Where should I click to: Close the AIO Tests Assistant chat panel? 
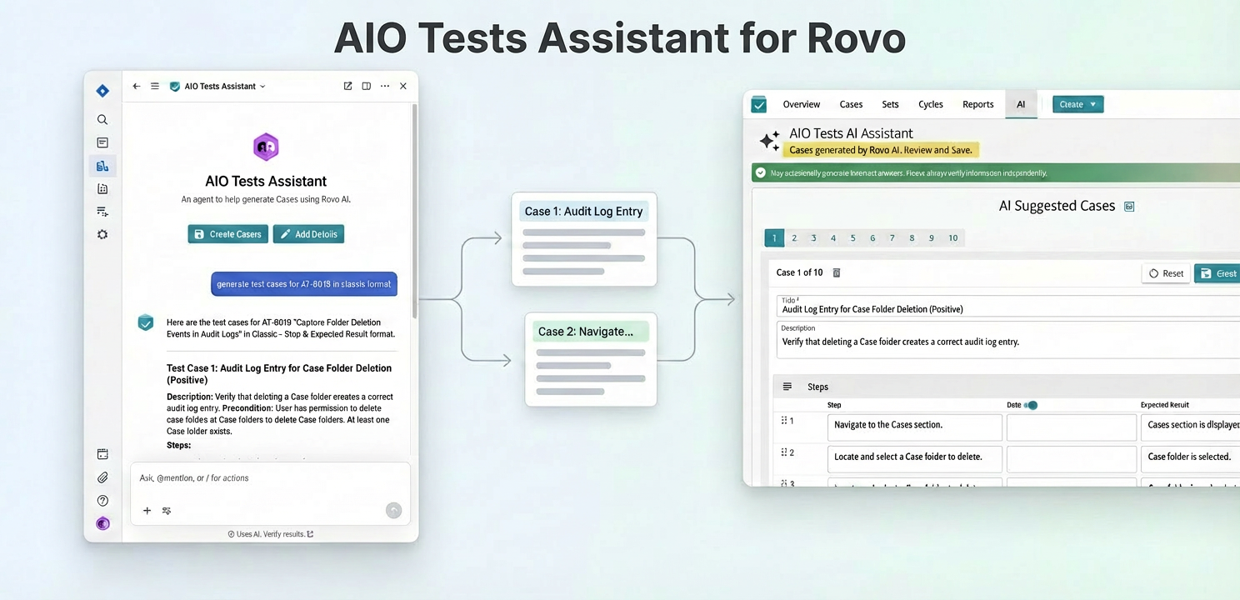(403, 86)
